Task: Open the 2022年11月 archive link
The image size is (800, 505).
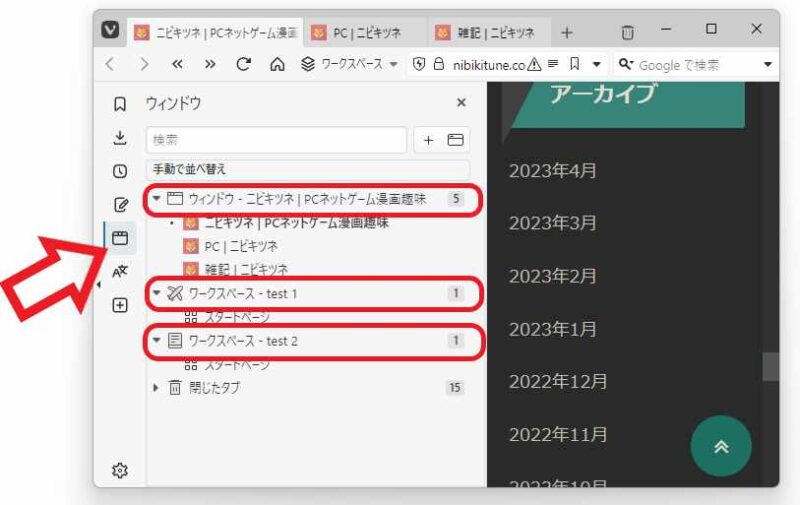Action: (558, 435)
